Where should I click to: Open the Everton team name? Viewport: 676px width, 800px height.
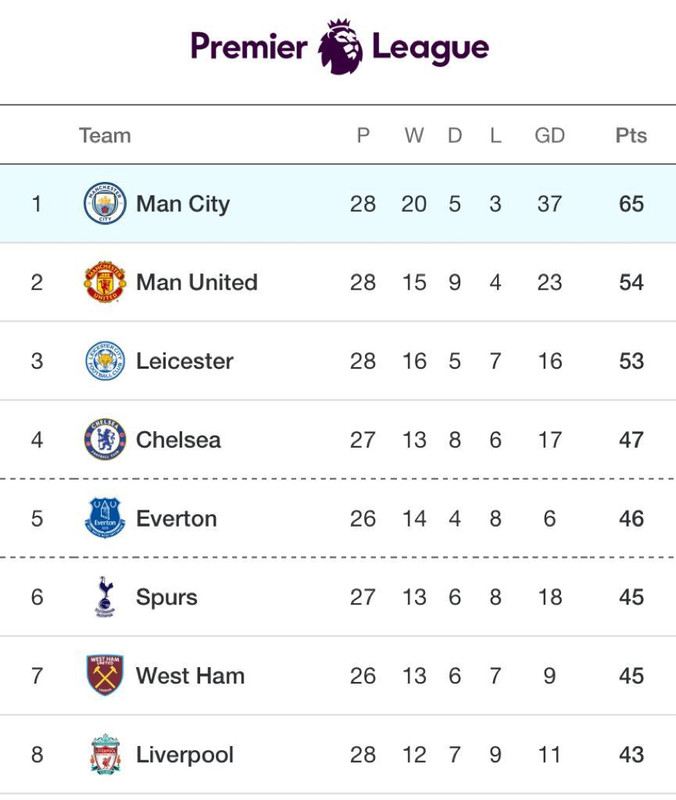point(177,518)
